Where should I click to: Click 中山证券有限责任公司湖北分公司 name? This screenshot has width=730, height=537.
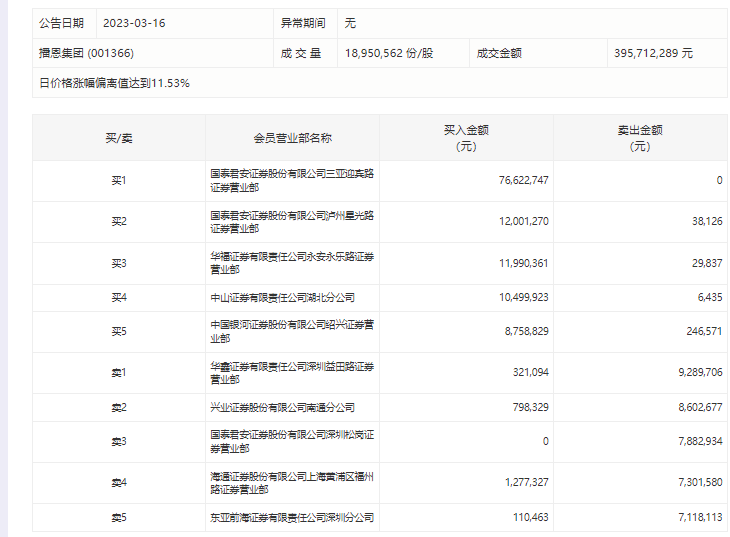tap(282, 298)
